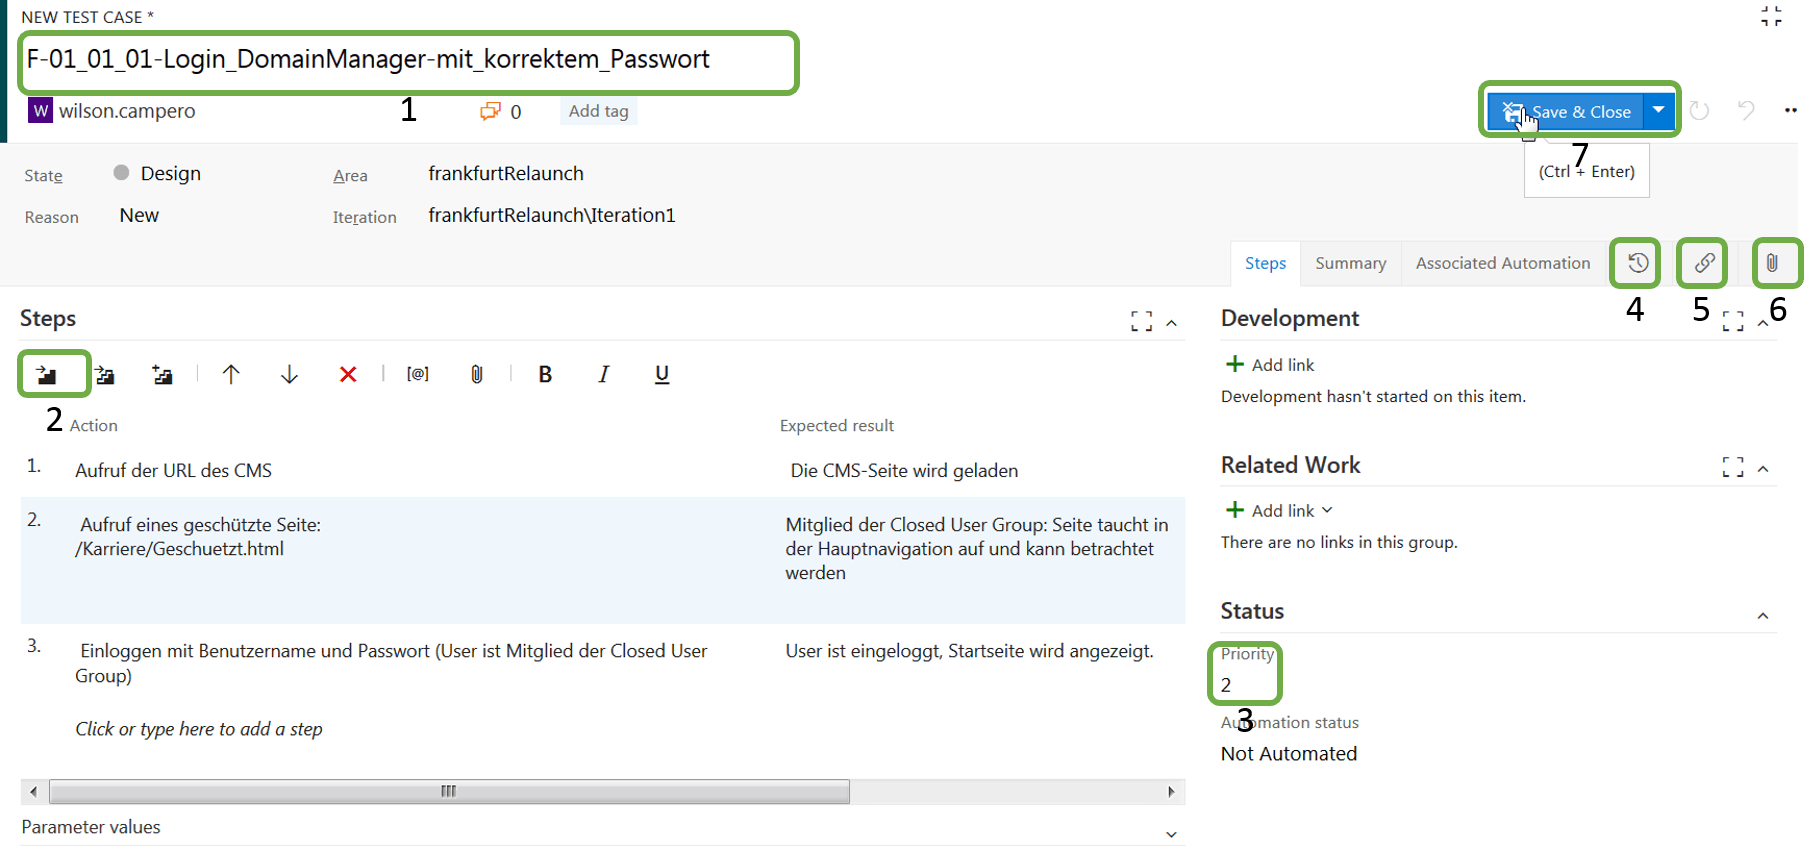Click the test case title field
Image resolution: width=1810 pixels, height=850 pixels.
(408, 60)
